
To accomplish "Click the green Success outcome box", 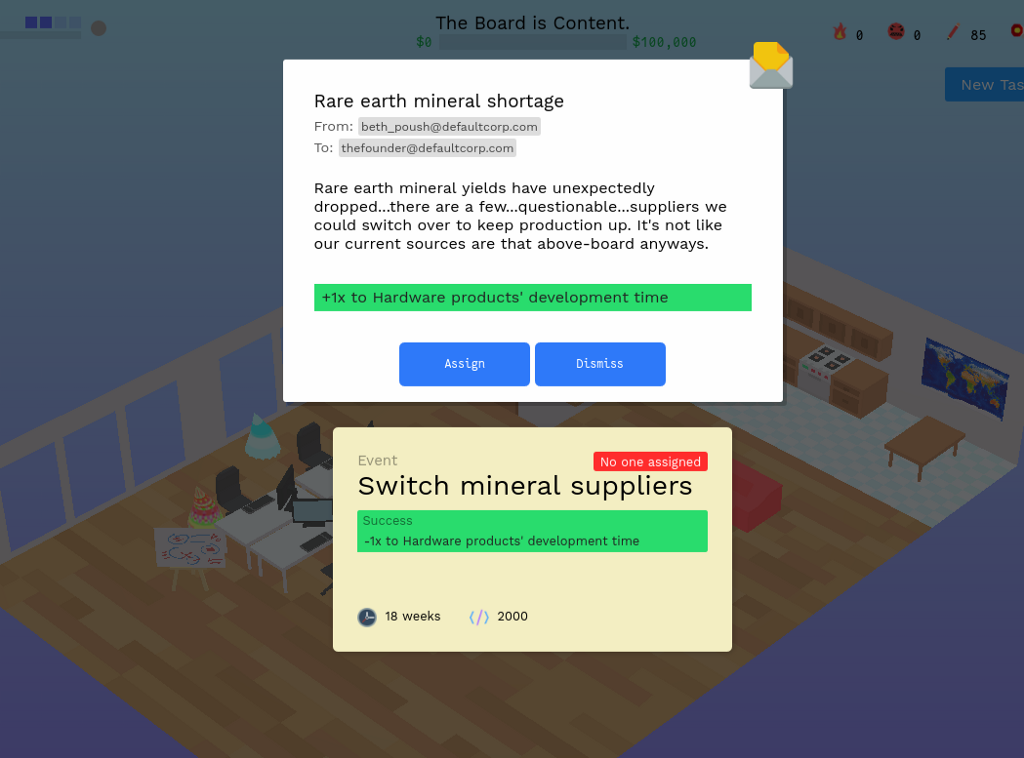I will click(532, 531).
